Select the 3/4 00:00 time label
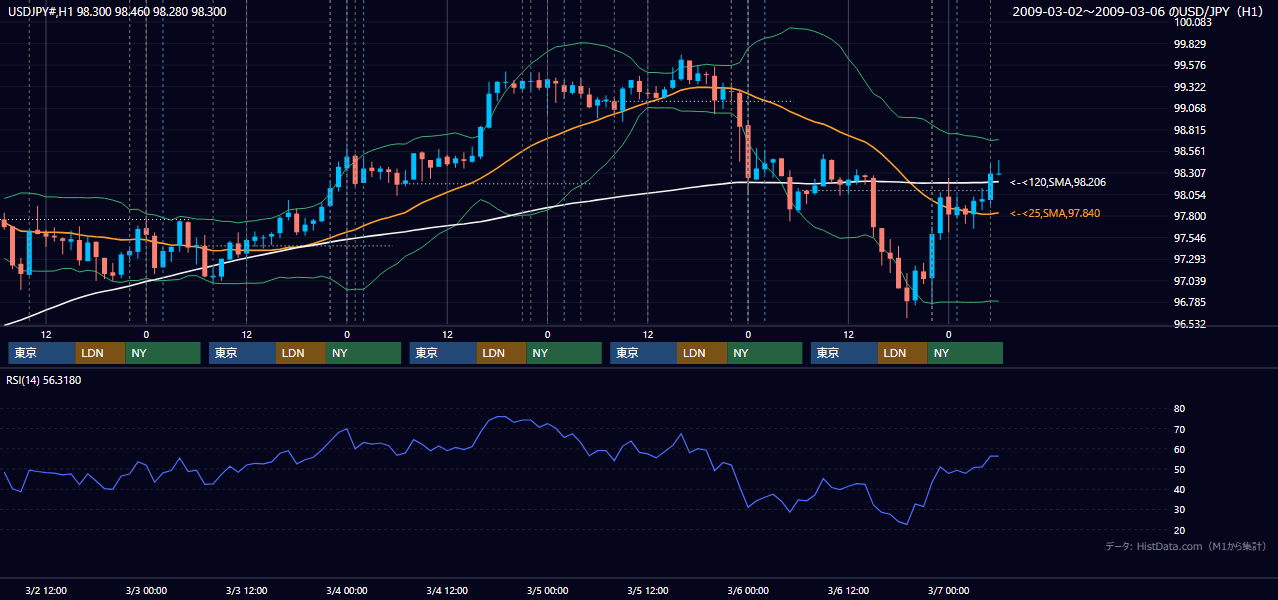This screenshot has height=600, width=1278. (x=347, y=591)
